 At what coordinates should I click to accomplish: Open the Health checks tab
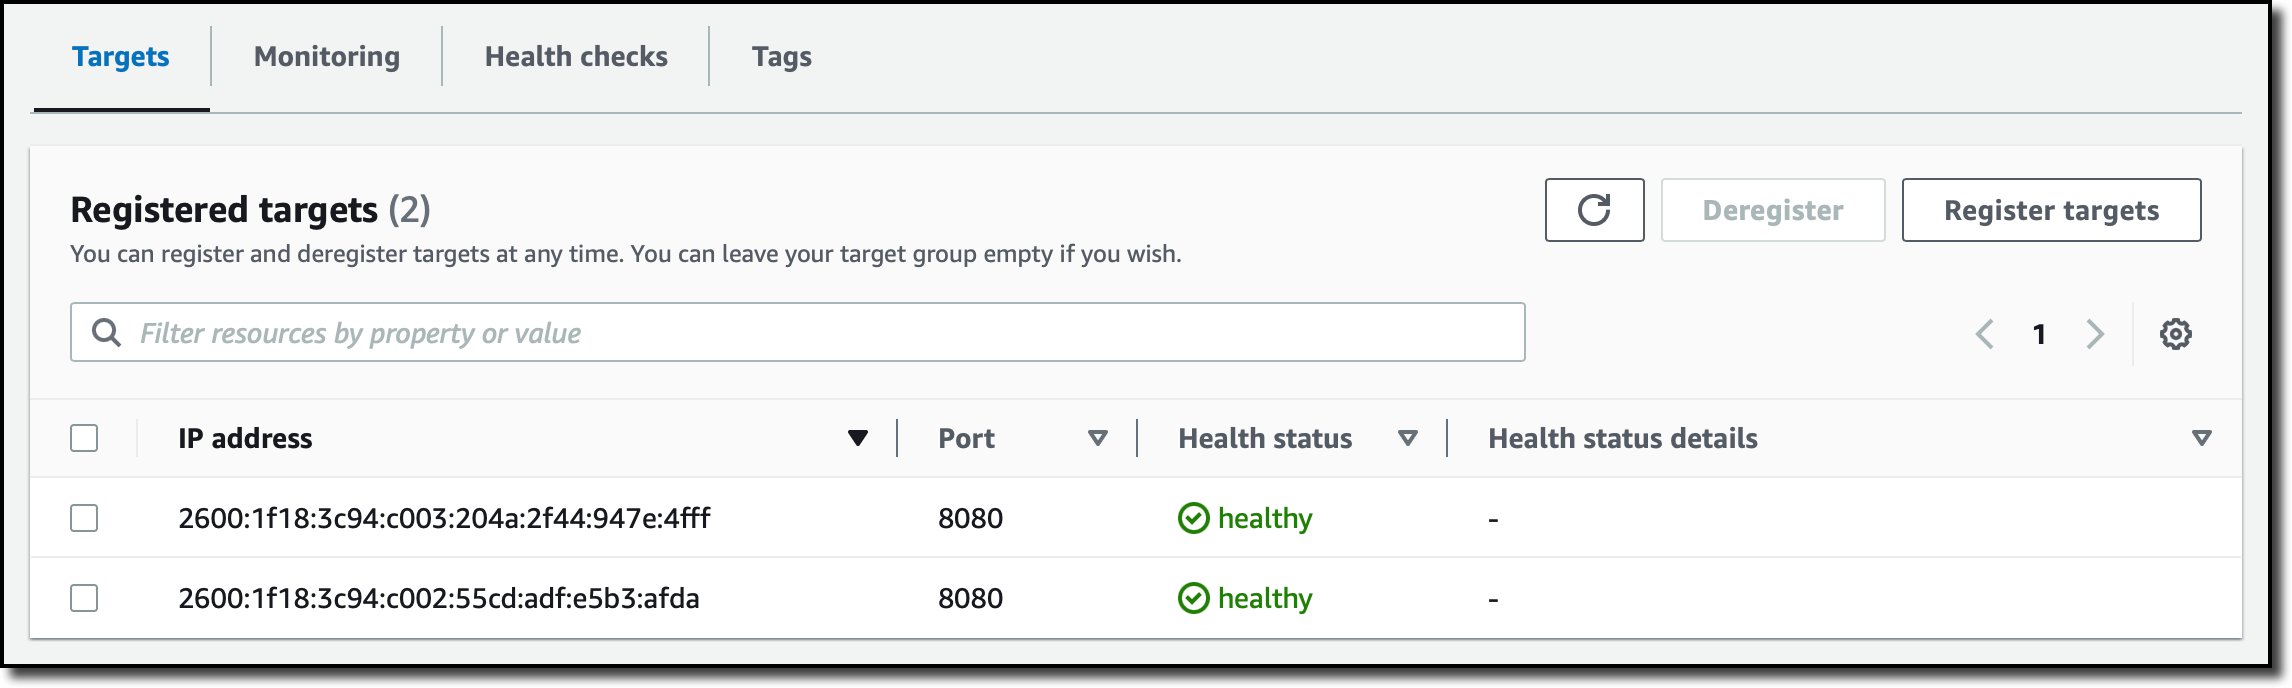(576, 57)
